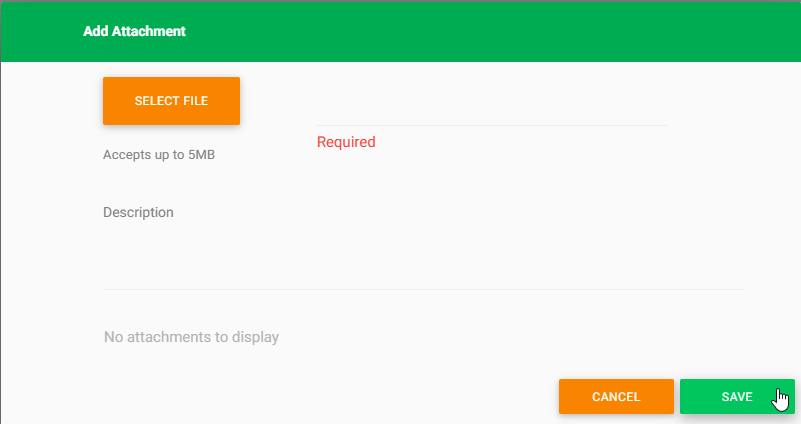The image size is (801, 424).
Task: Click the Description field label
Action: coord(138,212)
